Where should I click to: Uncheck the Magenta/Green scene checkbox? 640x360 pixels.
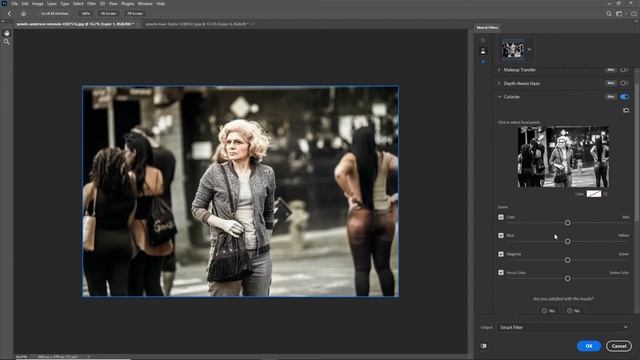point(501,254)
